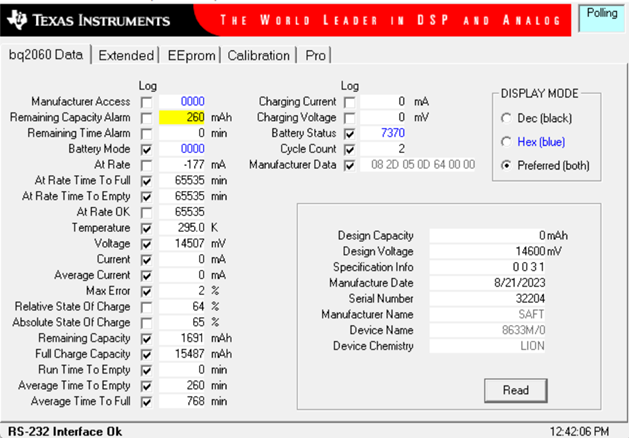Click the Serial Number 32204
This screenshot has width=629, height=438.
[x=487, y=298]
